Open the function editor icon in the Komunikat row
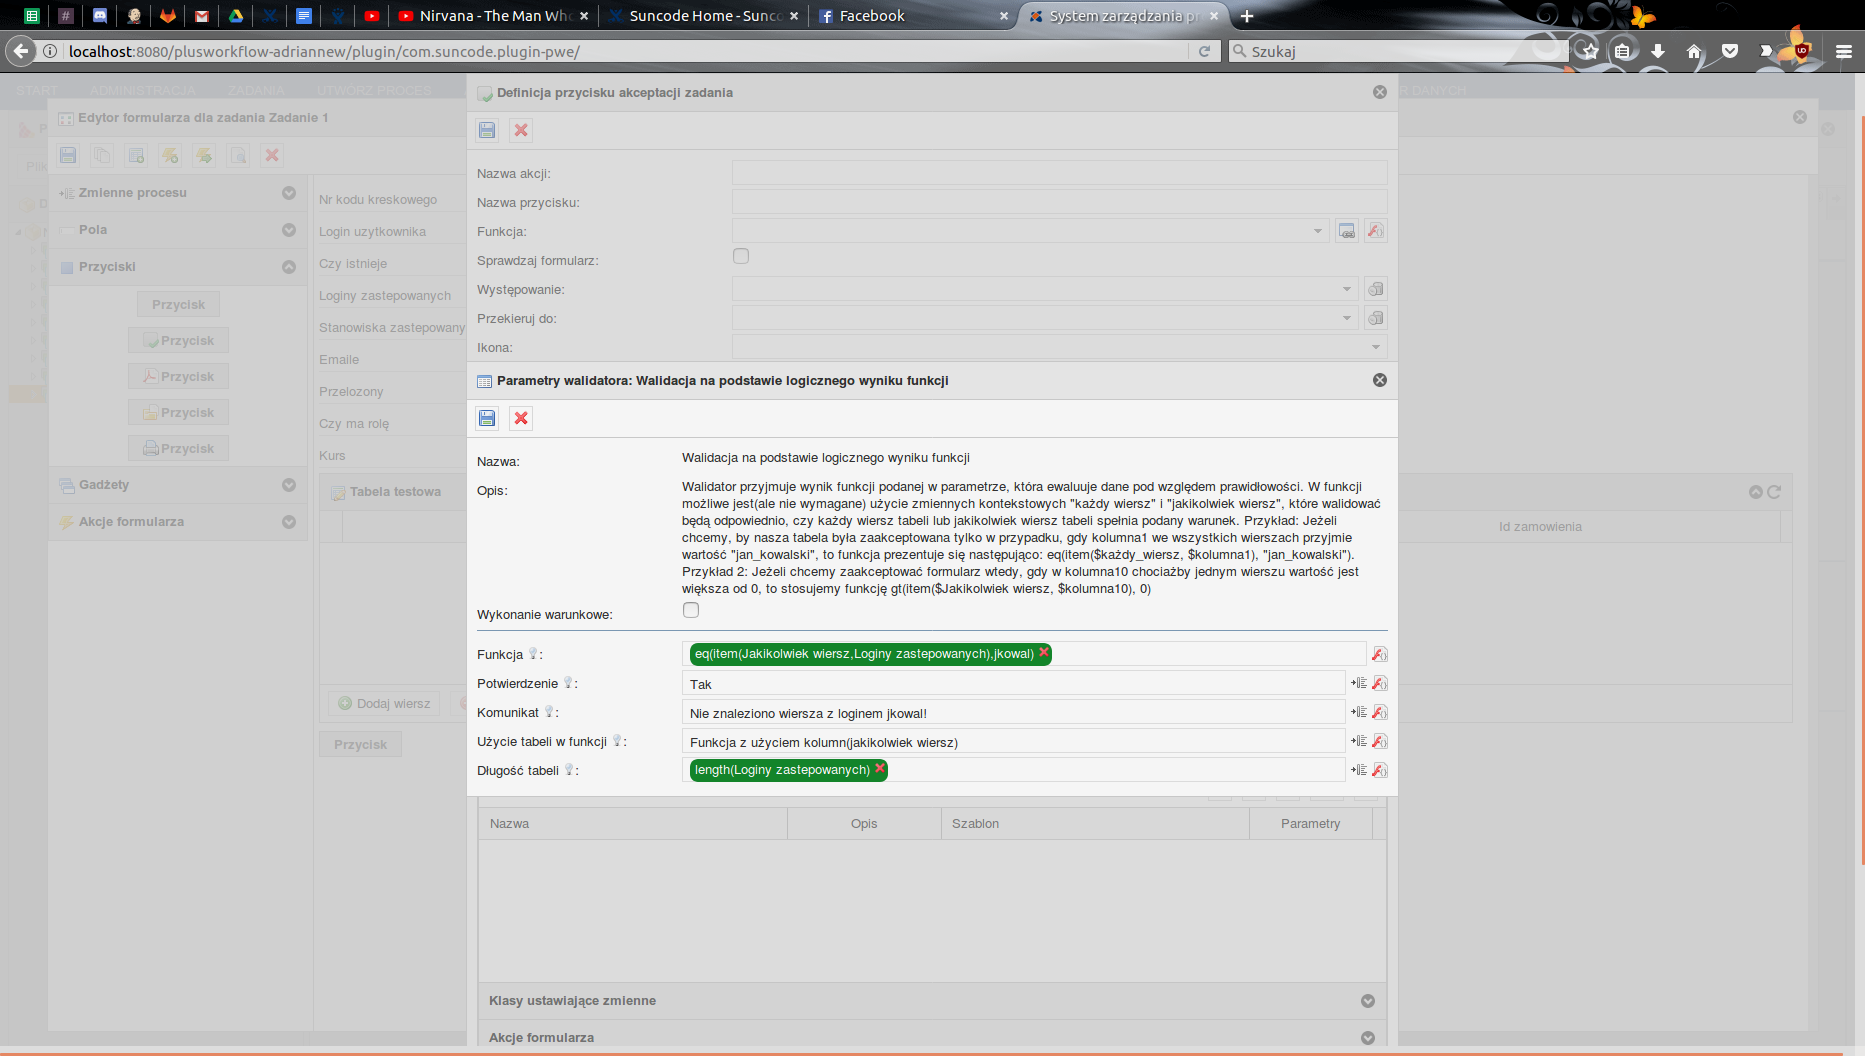The image size is (1865, 1056). pos(1379,712)
